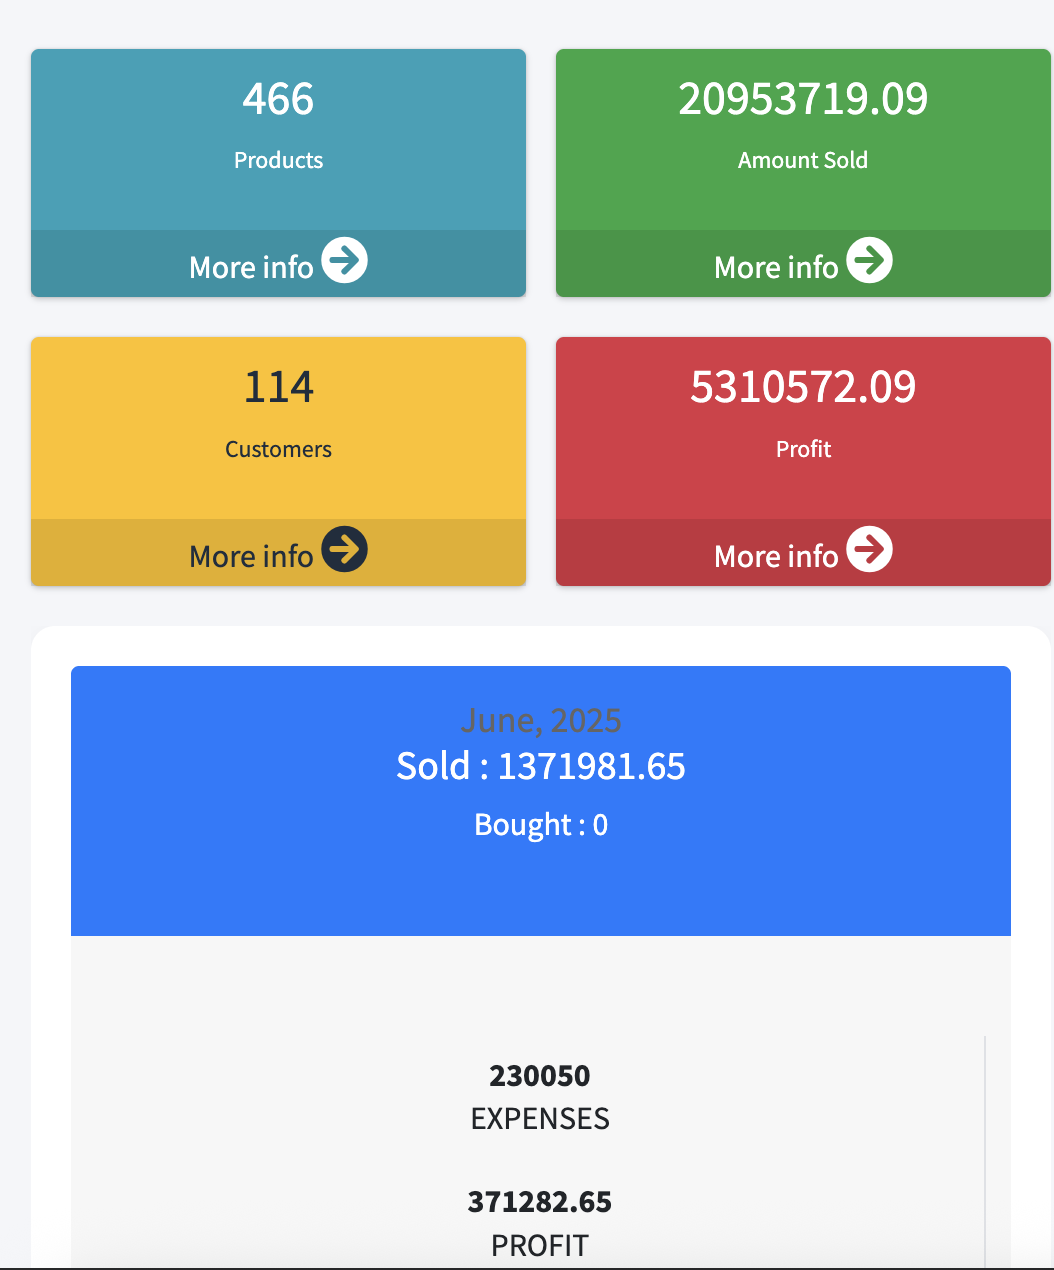Select the 5310572.09 profit figure

pyautogui.click(x=803, y=387)
